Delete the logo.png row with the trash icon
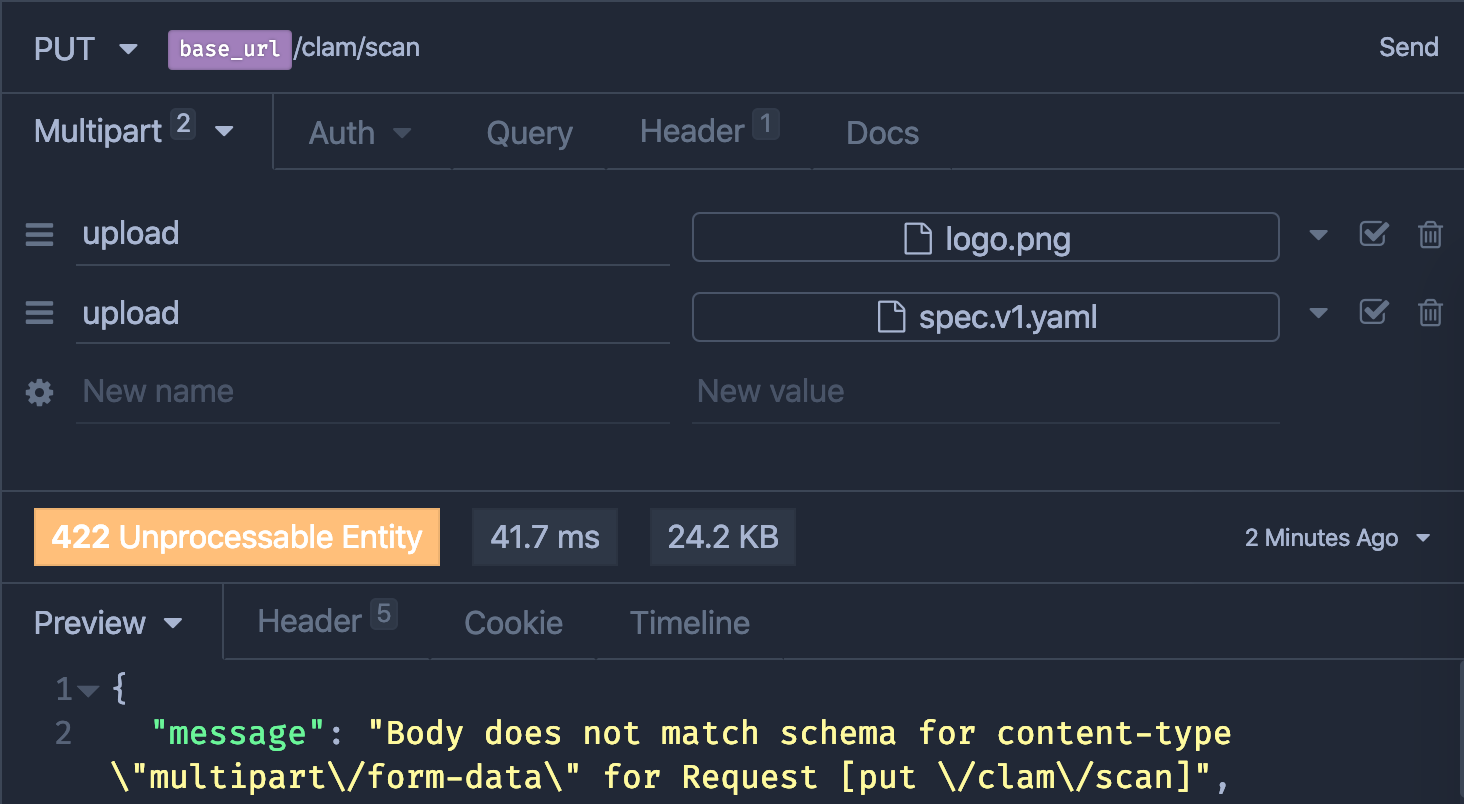The height and width of the screenshot is (804, 1464). point(1430,235)
